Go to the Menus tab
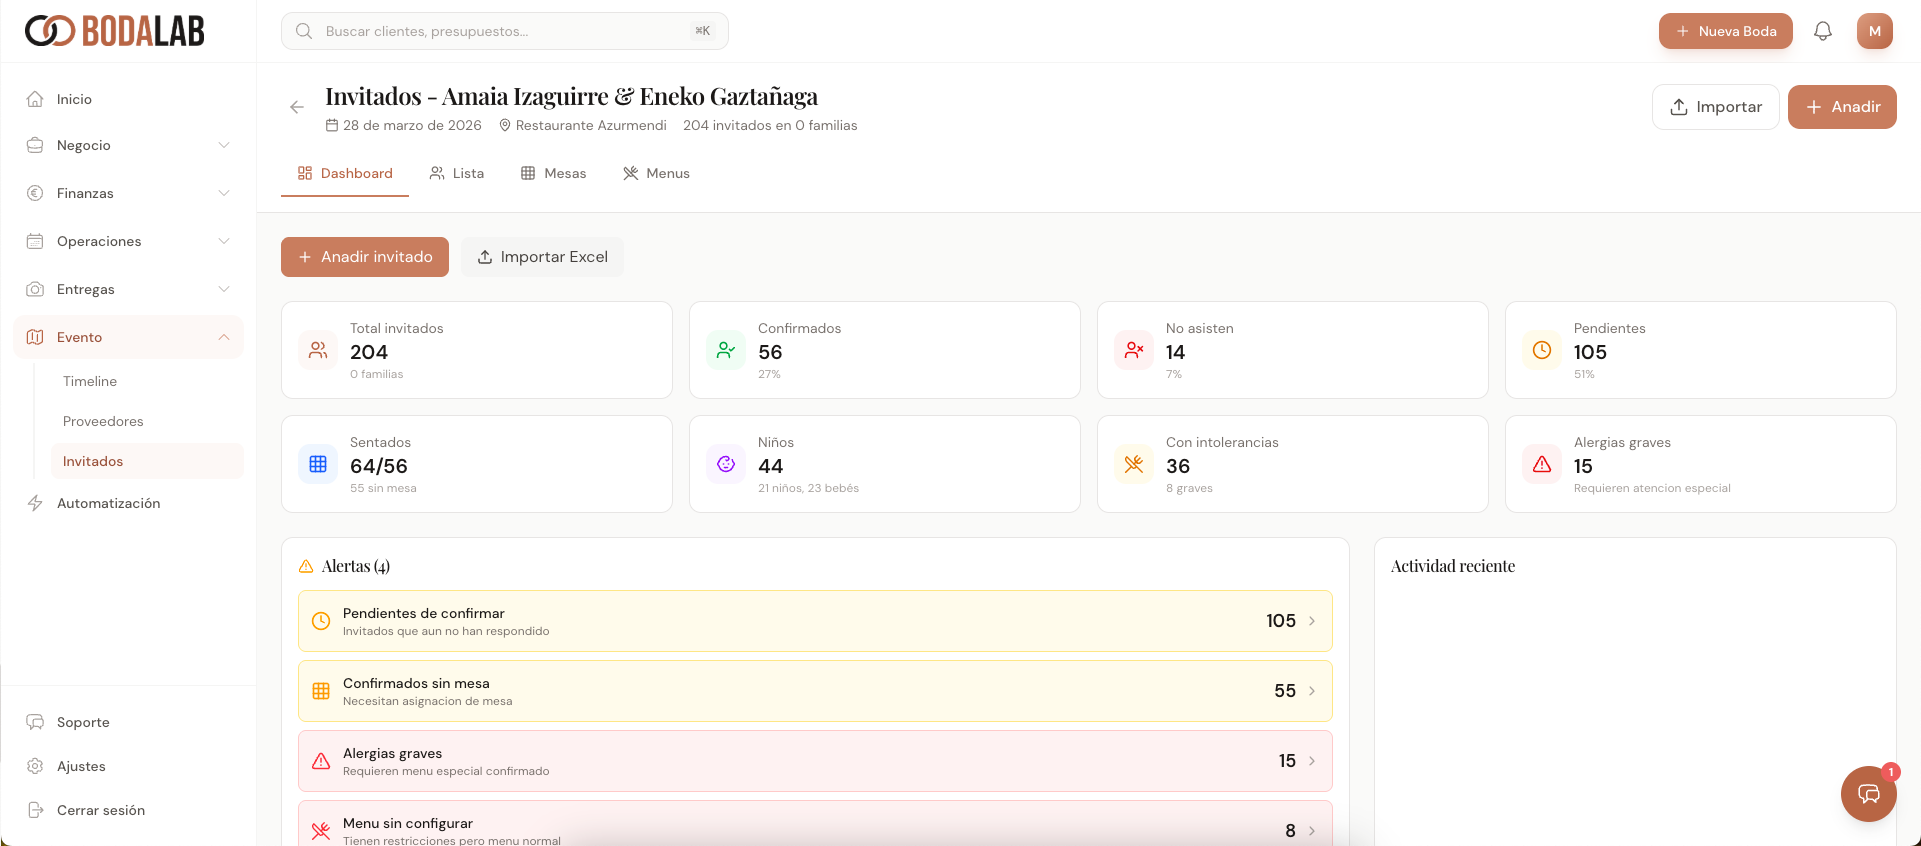1921x846 pixels. pyautogui.click(x=657, y=173)
